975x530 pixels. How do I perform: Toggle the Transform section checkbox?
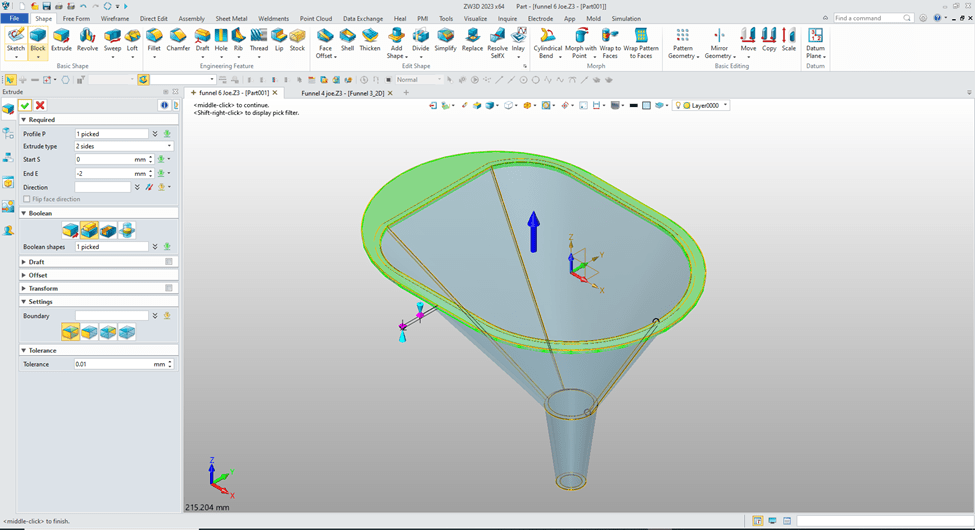(169, 288)
